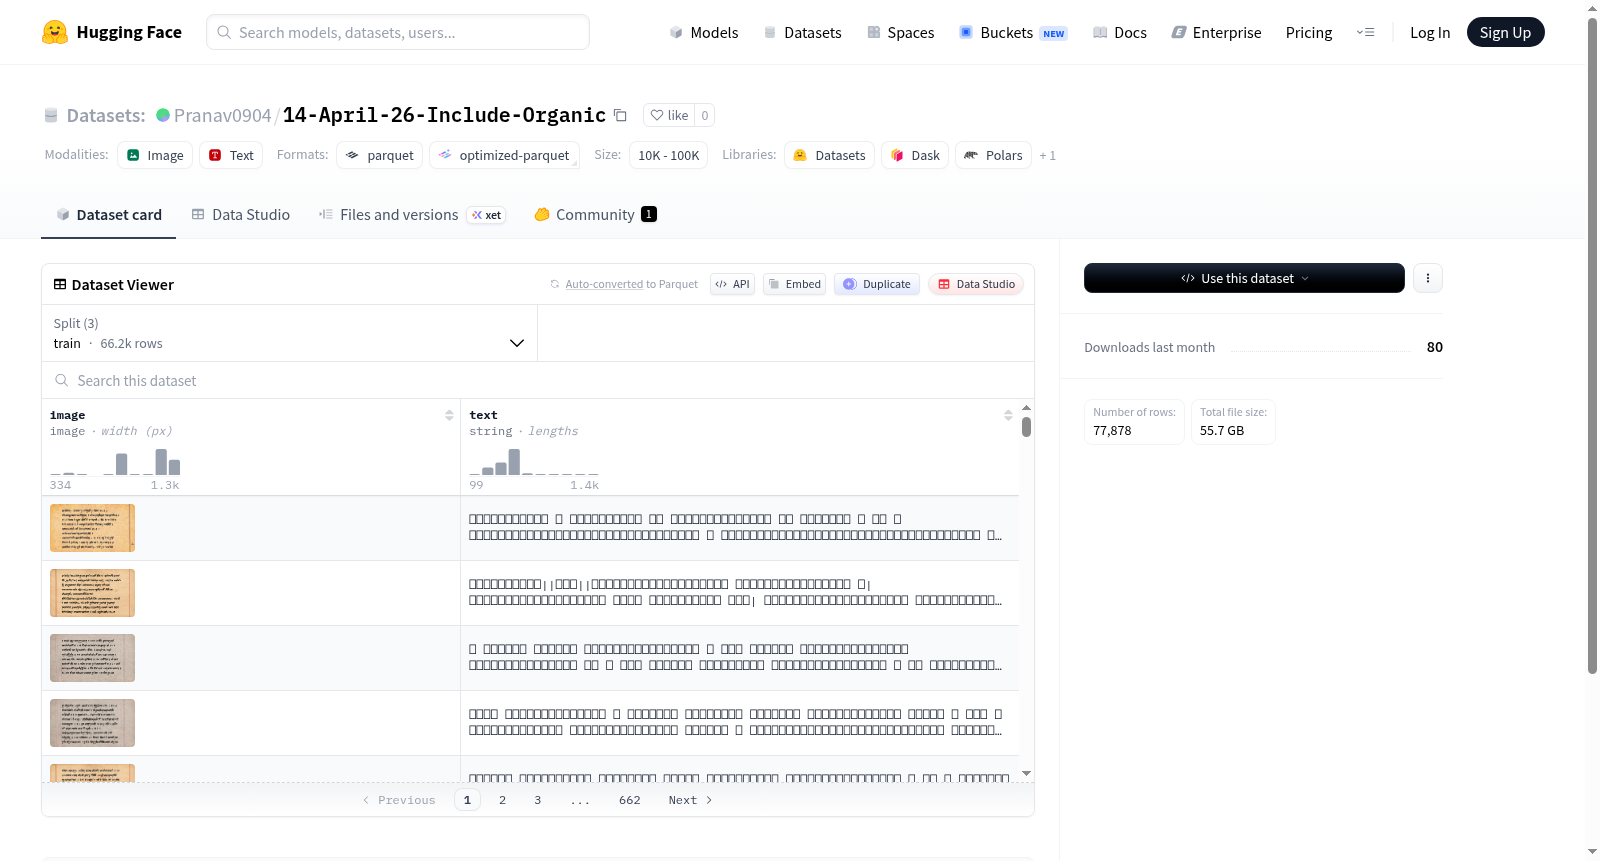Open the fourth row image thumbnail

pos(92,723)
